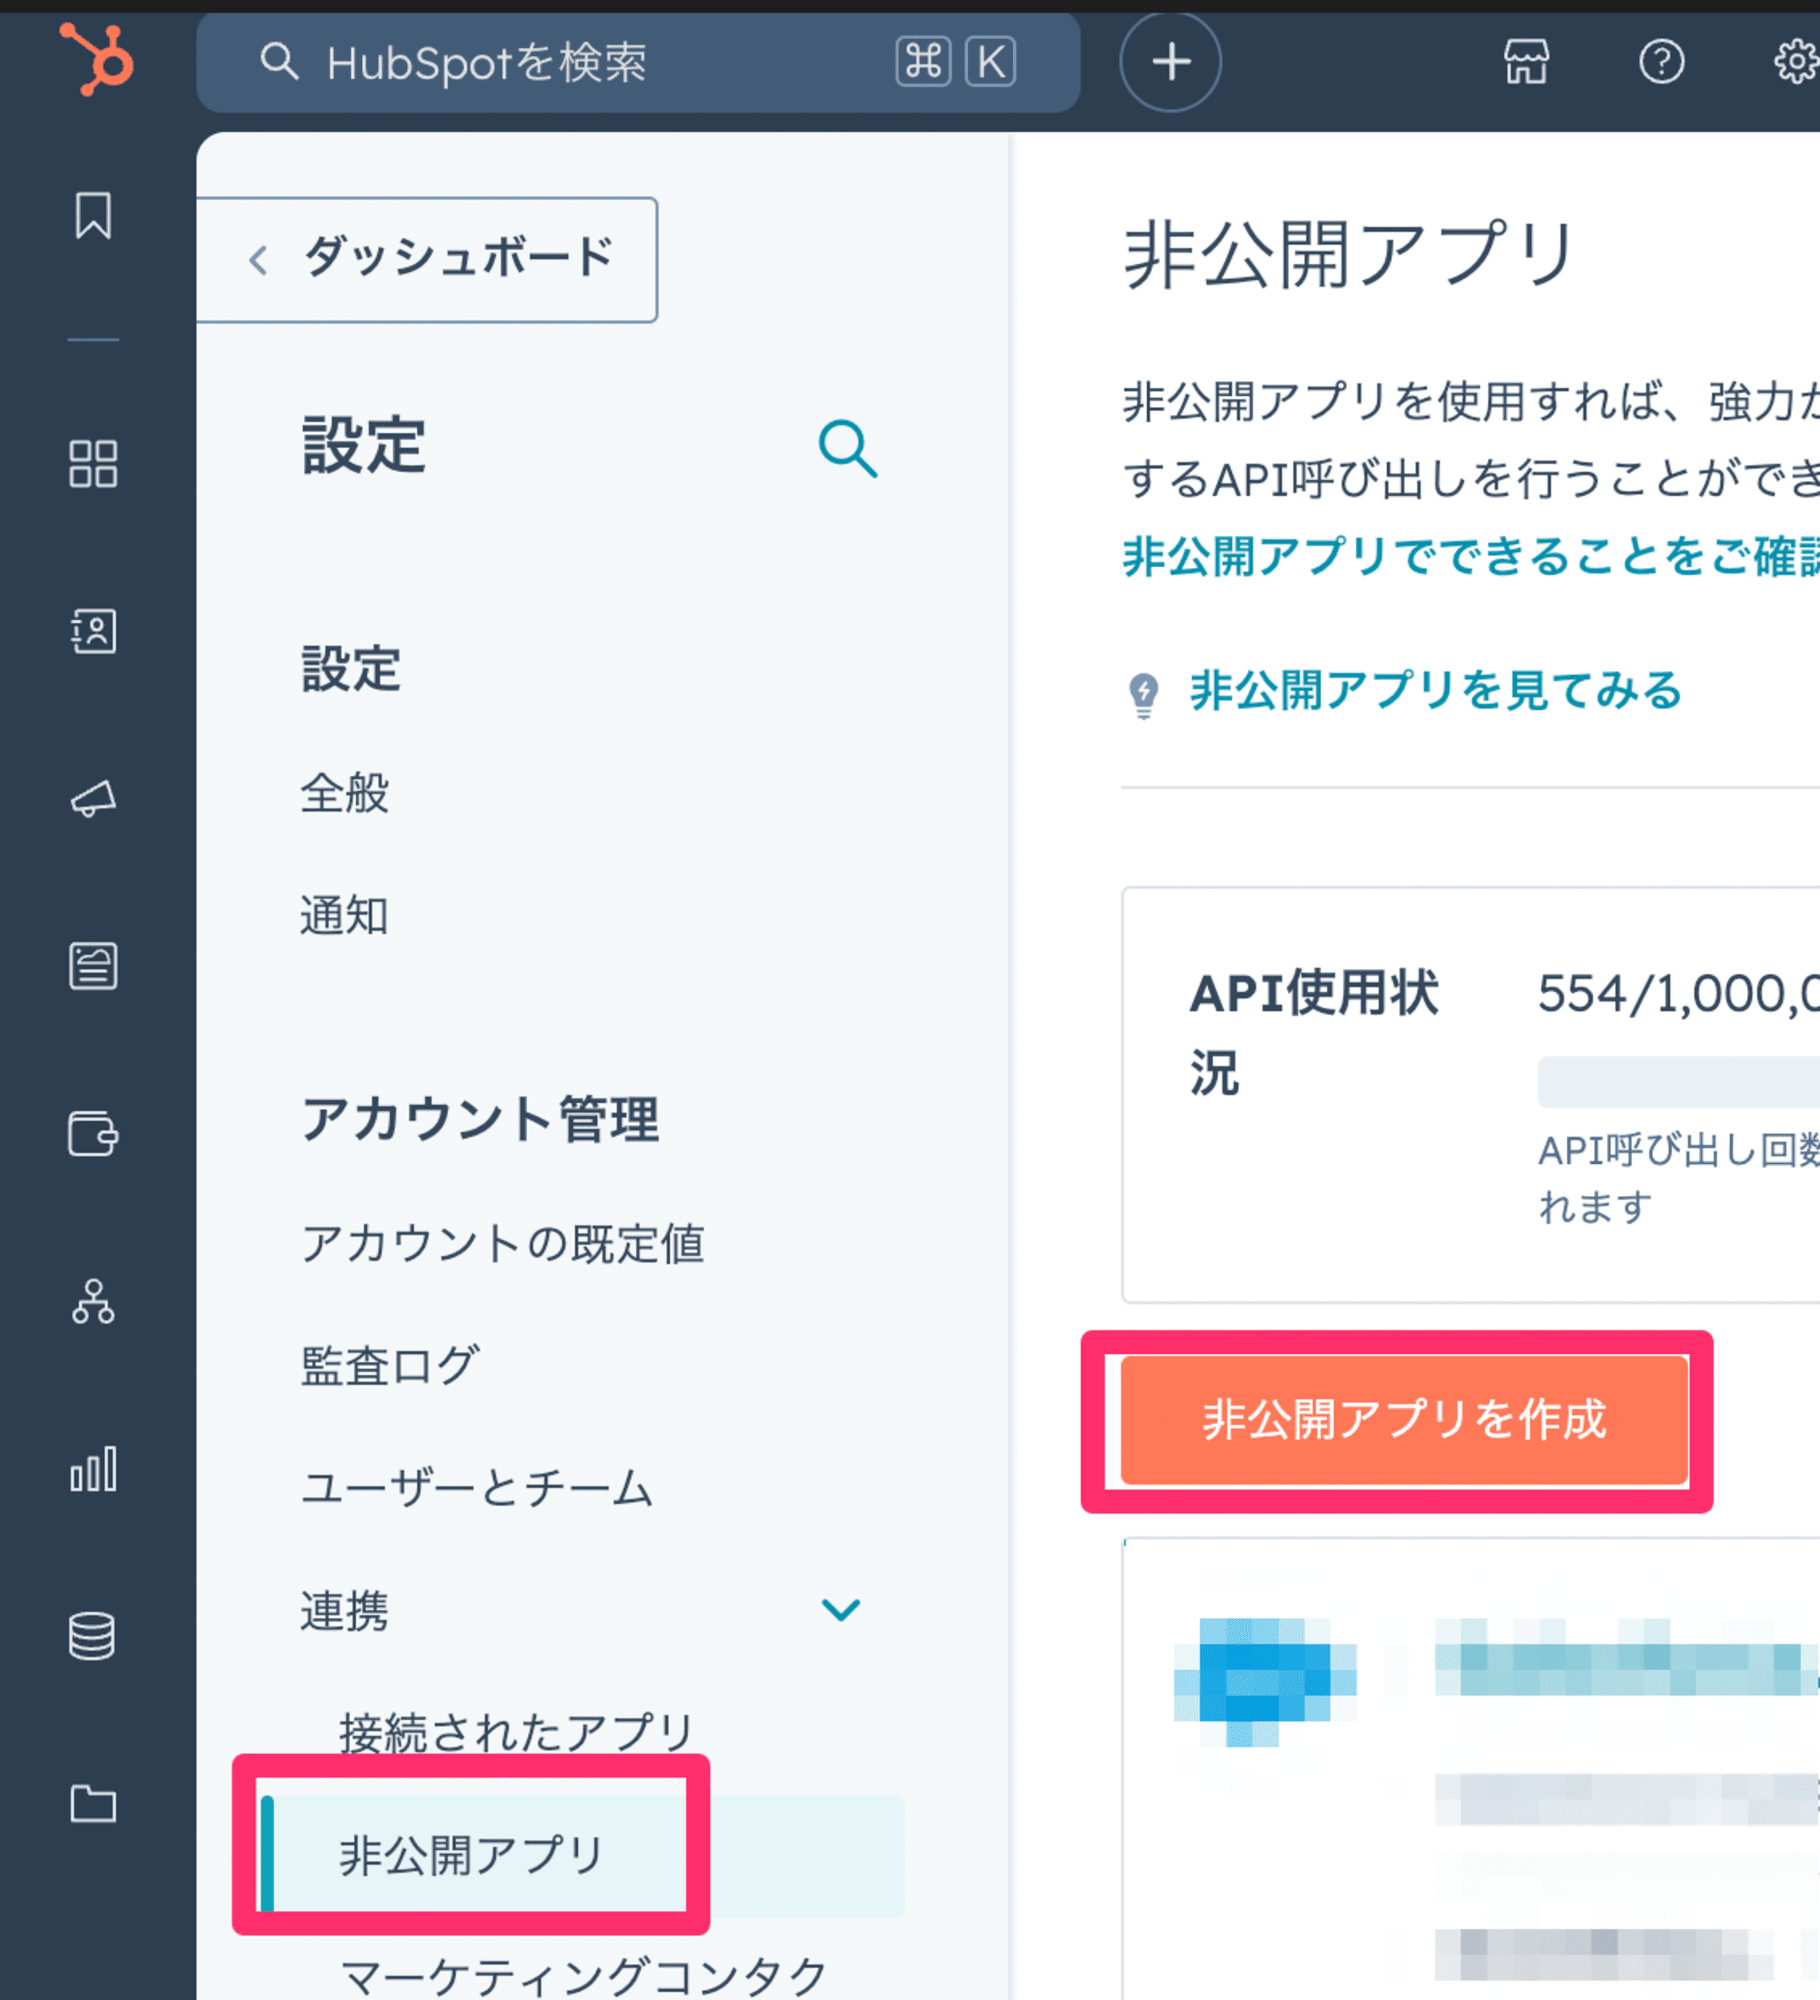The height and width of the screenshot is (2000, 1820).
Task: Open the CRM contacts icon
Action: (93, 631)
